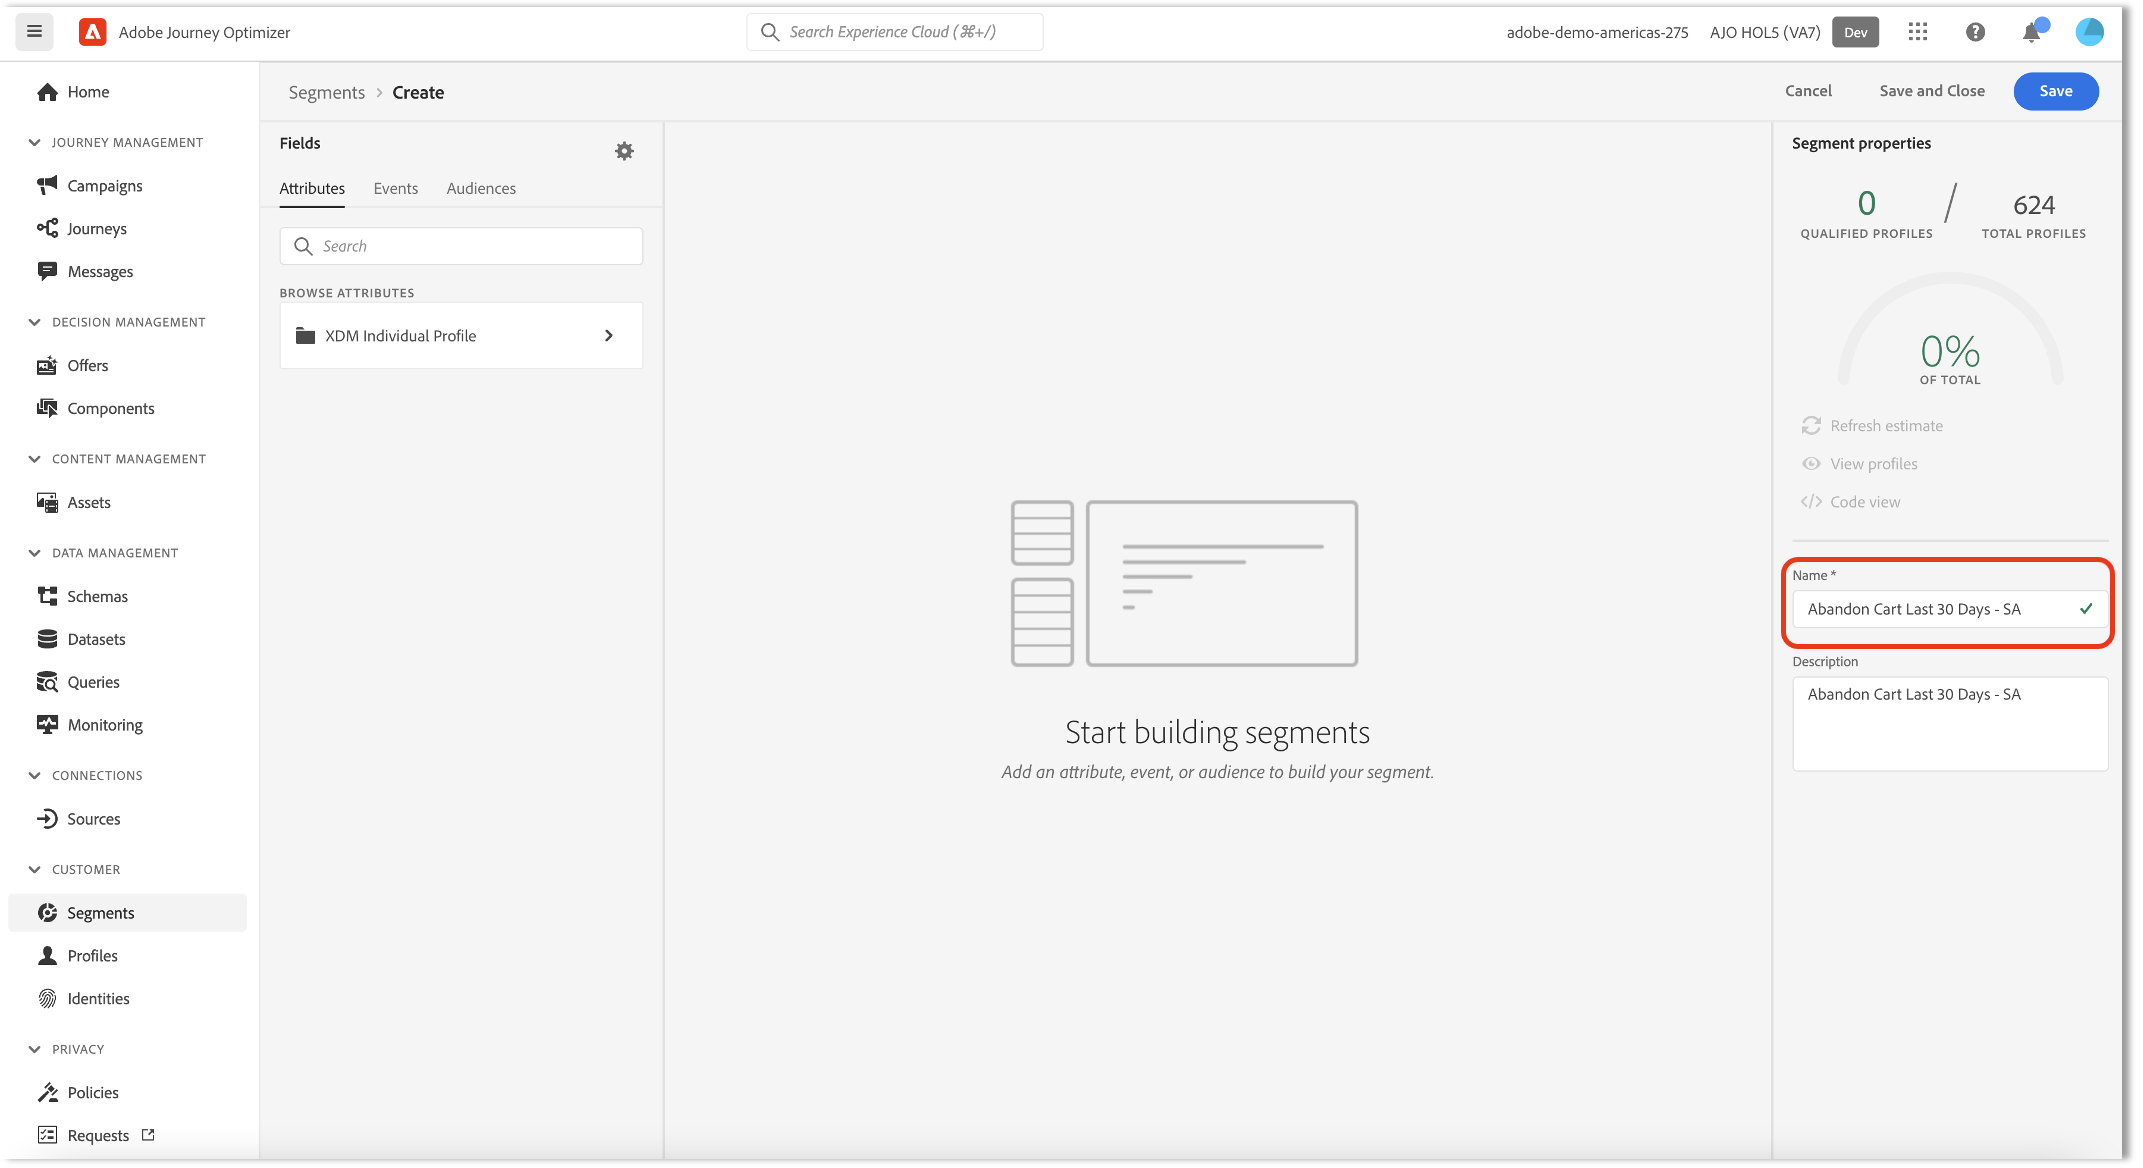The image size is (2143, 1168).
Task: Open the hamburger navigation menu
Action: tap(34, 32)
